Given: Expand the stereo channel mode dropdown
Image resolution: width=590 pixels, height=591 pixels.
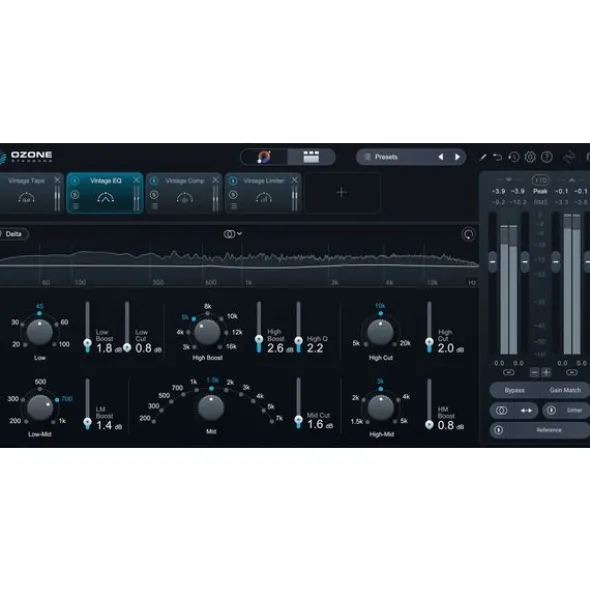Looking at the screenshot, I should click(x=233, y=234).
